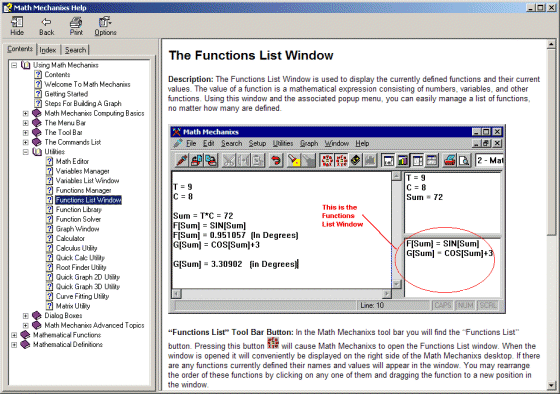Switch to the Index tab
Image resolution: width=560 pixels, height=394 pixels.
pyautogui.click(x=48, y=50)
